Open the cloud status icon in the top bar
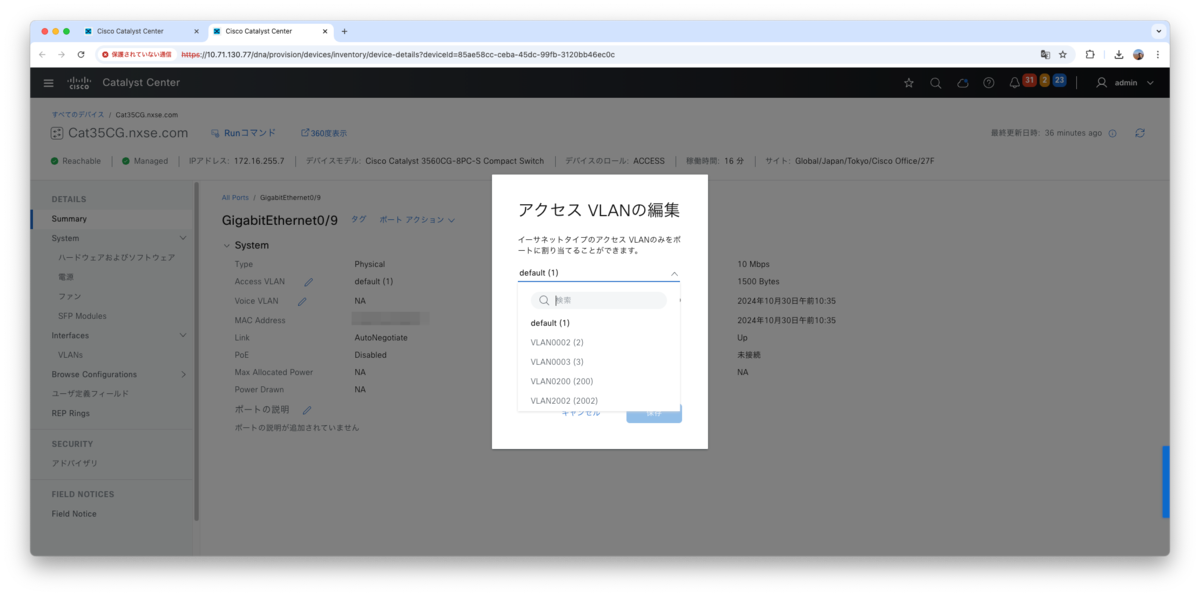The height and width of the screenshot is (596, 1200). tap(962, 83)
